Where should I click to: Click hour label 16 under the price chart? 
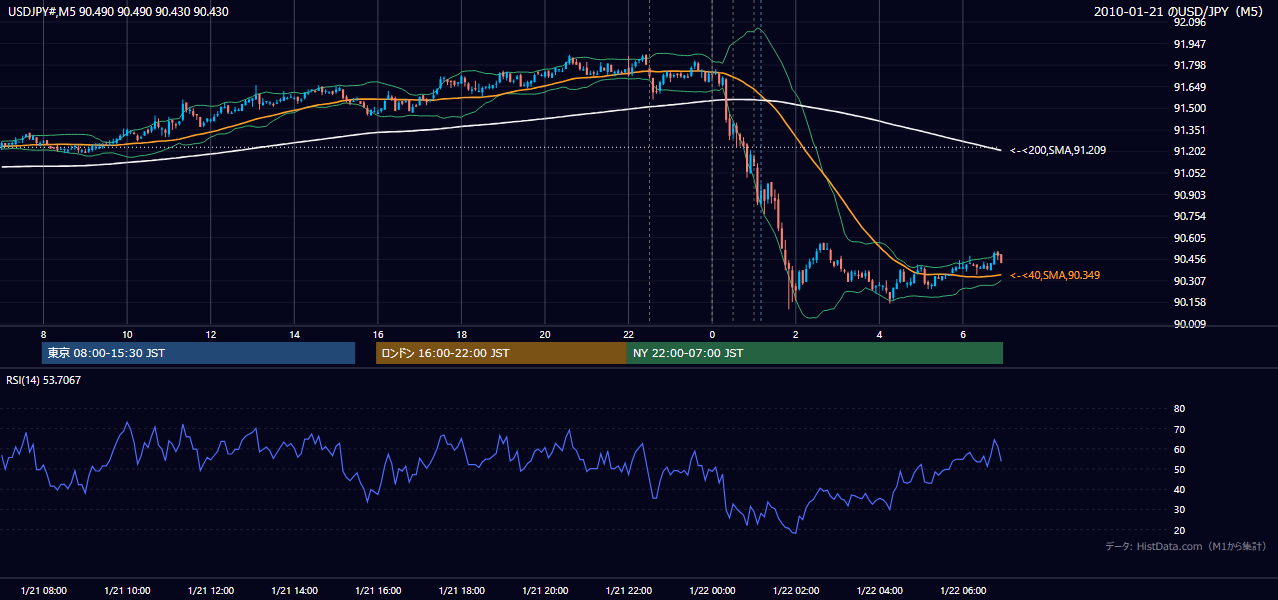[x=377, y=334]
